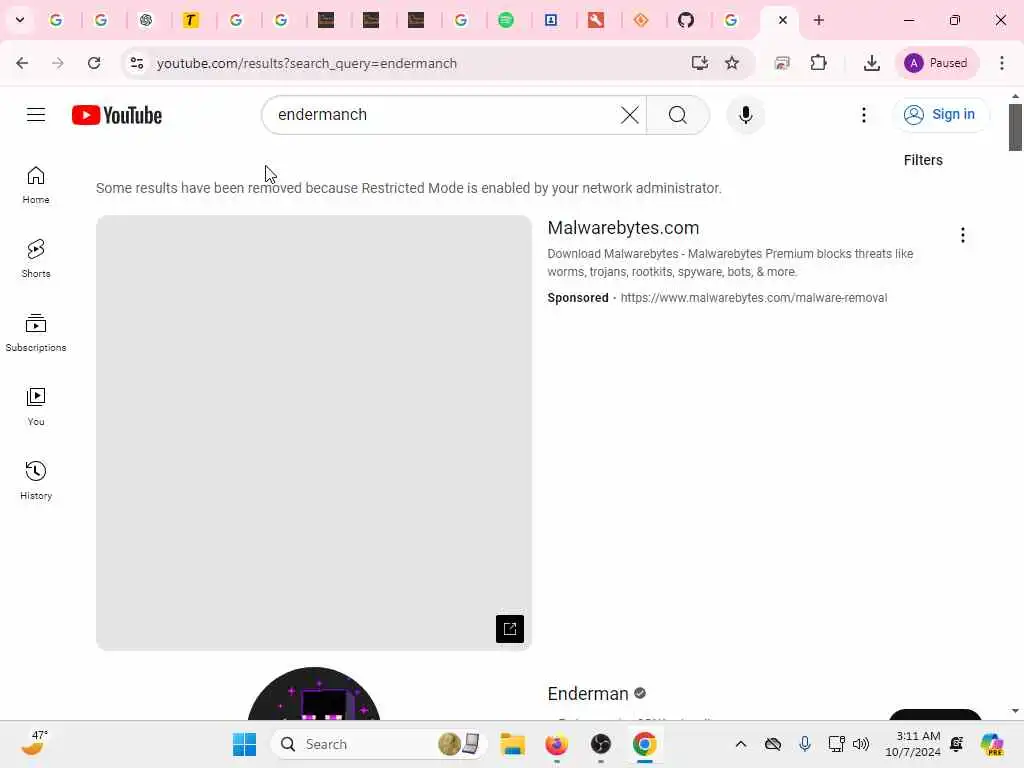Switch to the ChatGPT tab
This screenshot has height=768, width=1024.
coord(146,20)
